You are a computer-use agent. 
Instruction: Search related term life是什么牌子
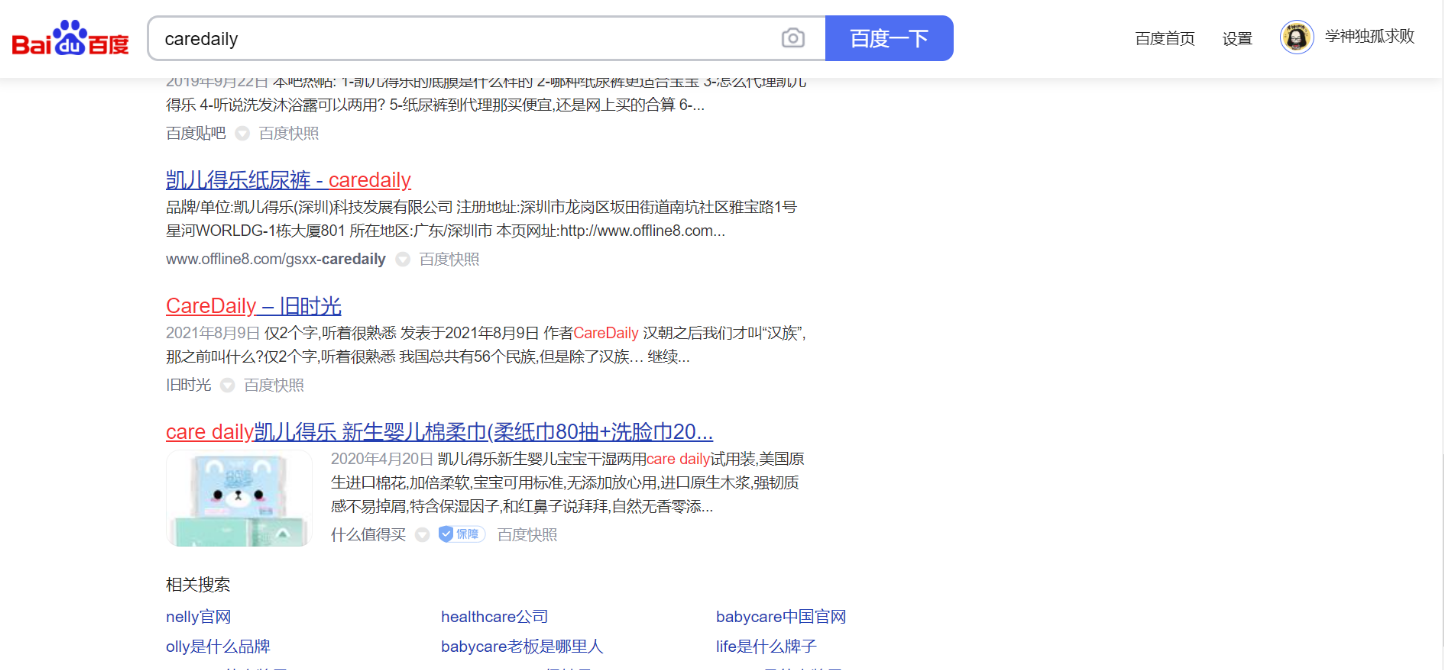[766, 647]
